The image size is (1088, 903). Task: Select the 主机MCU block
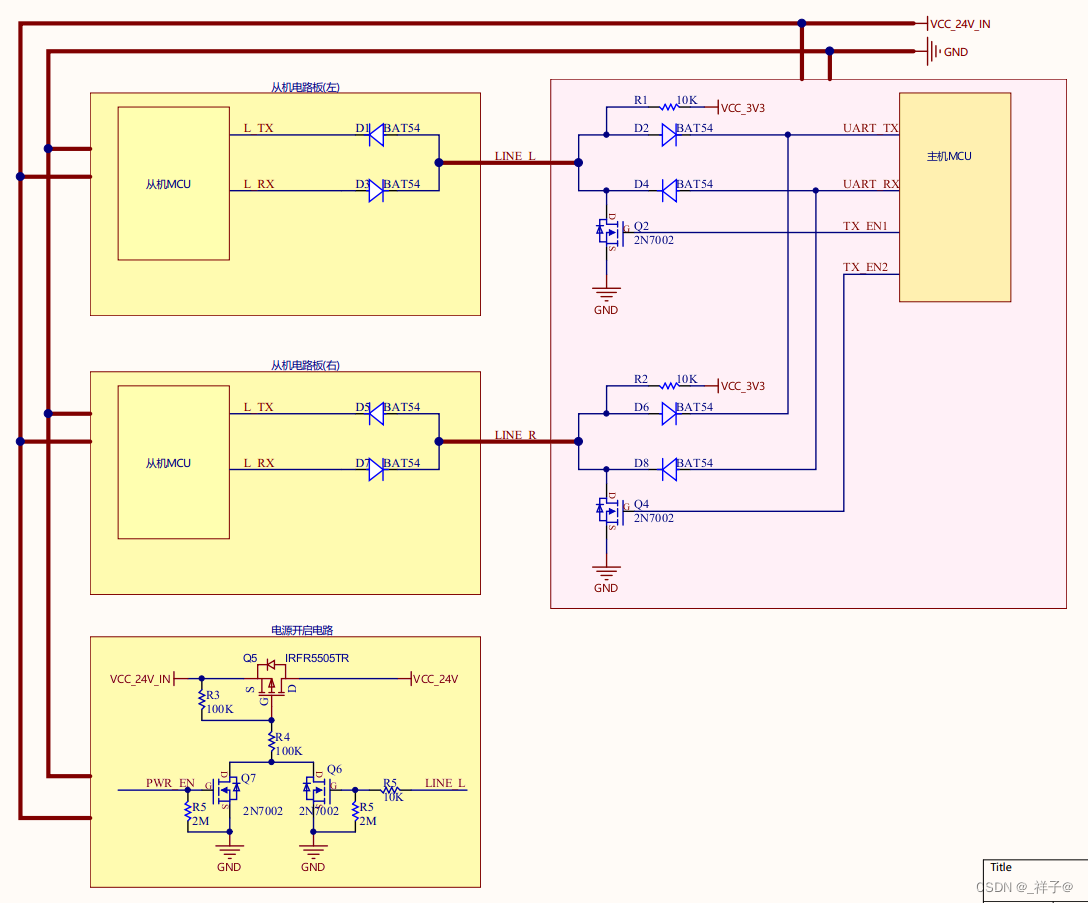955,197
